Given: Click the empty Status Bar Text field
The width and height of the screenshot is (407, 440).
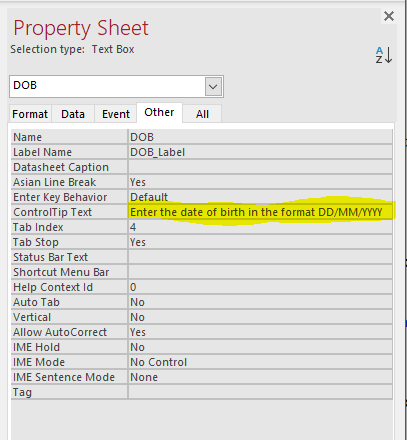Looking at the screenshot, I should tap(260, 257).
